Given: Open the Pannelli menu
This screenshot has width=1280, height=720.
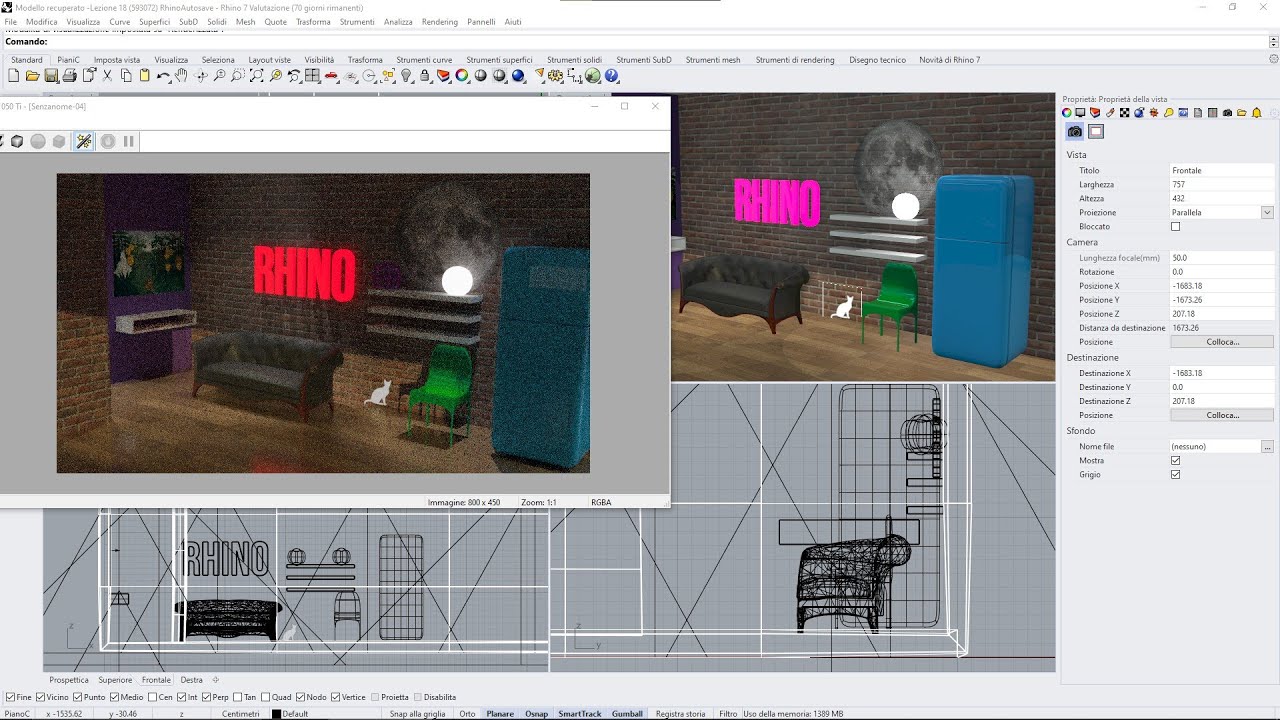Looking at the screenshot, I should (481, 22).
